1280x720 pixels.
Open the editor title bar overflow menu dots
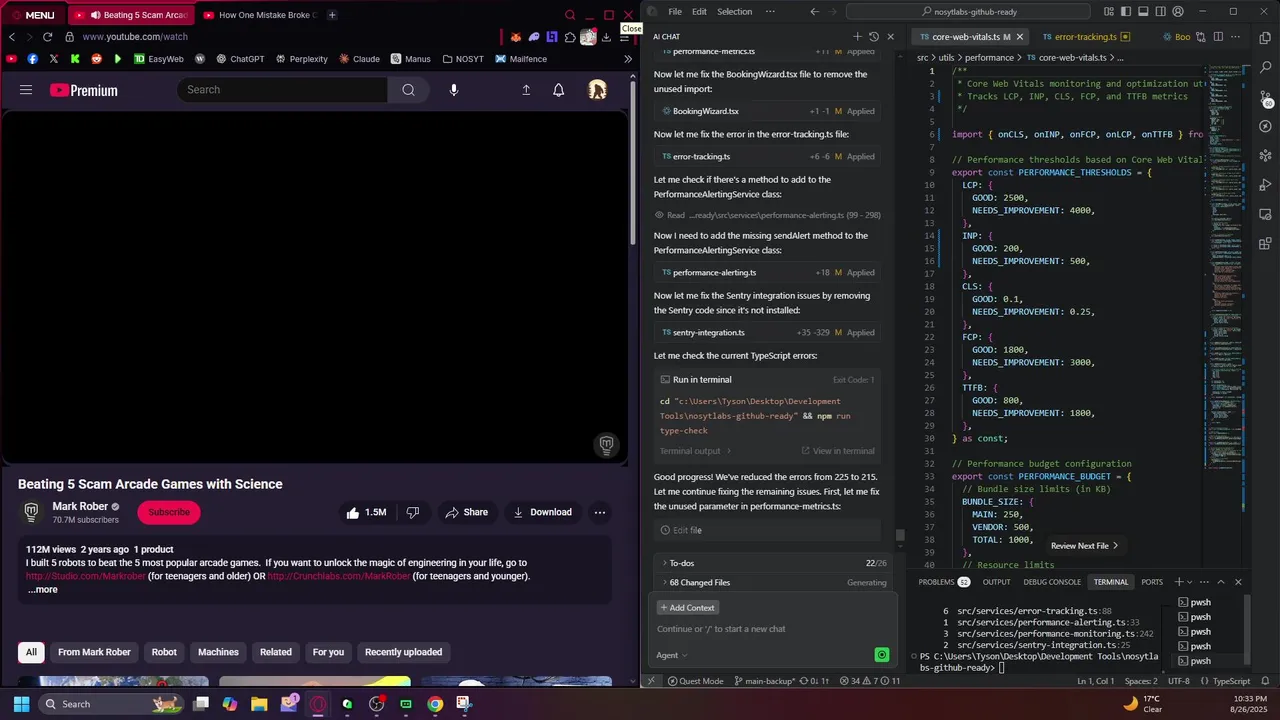[x=770, y=12]
